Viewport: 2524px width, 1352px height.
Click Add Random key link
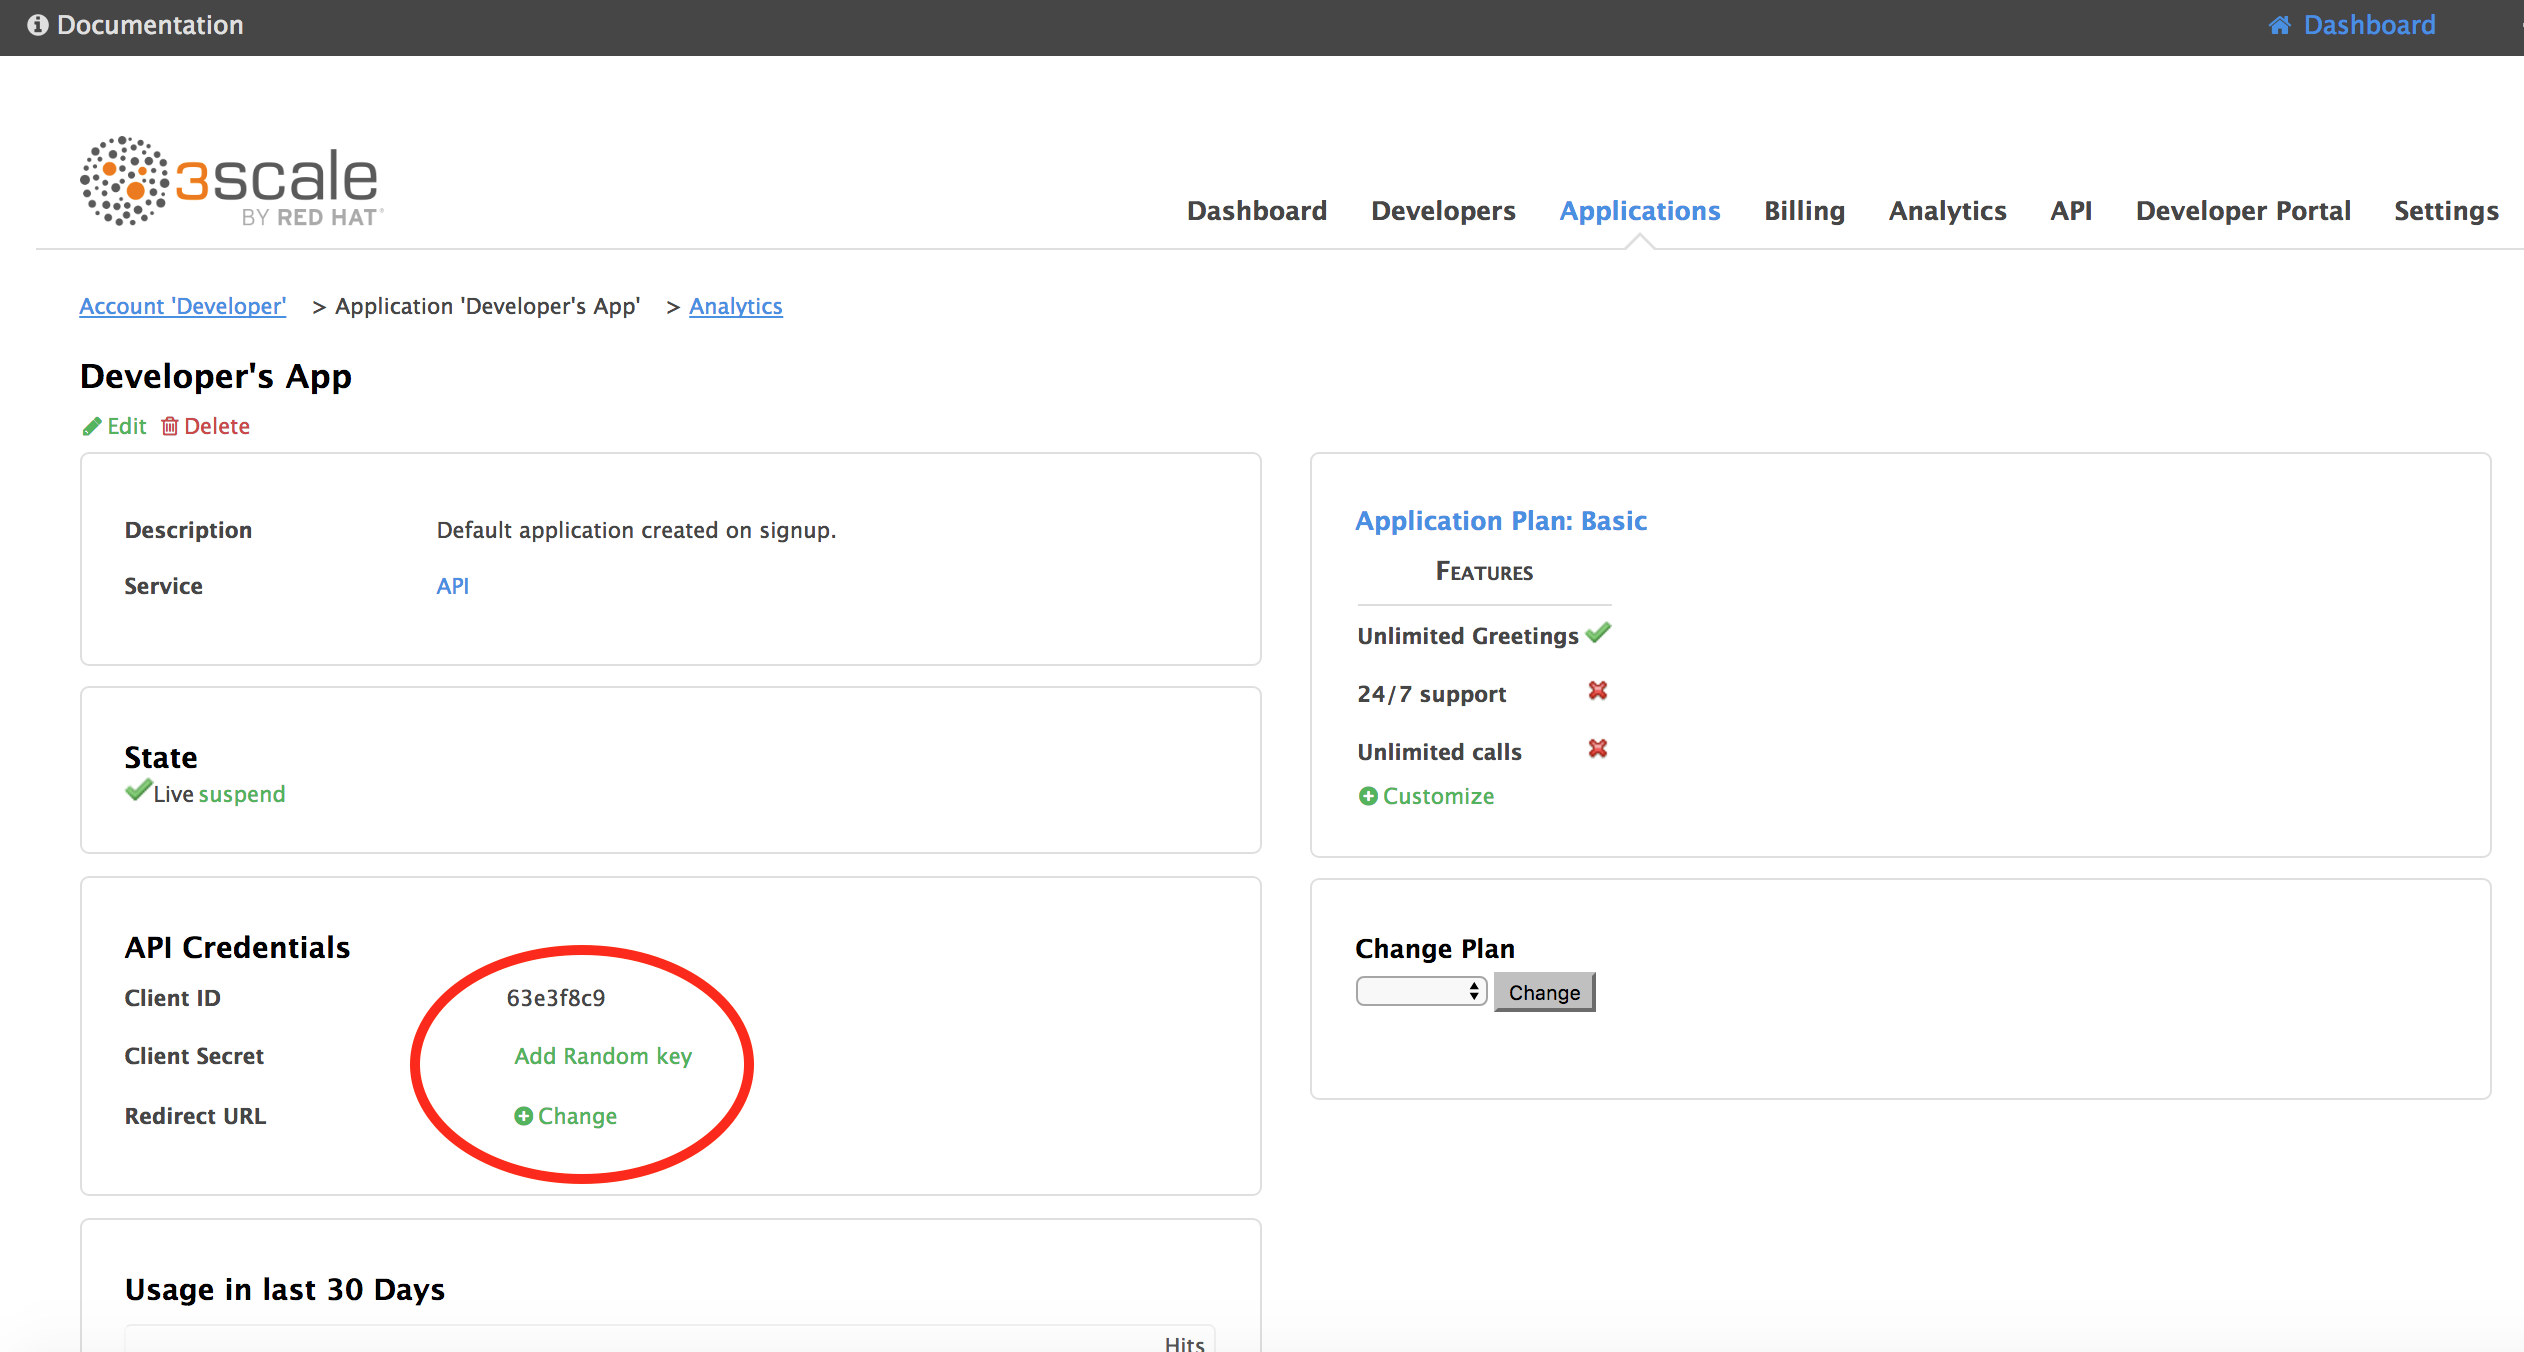(603, 1056)
